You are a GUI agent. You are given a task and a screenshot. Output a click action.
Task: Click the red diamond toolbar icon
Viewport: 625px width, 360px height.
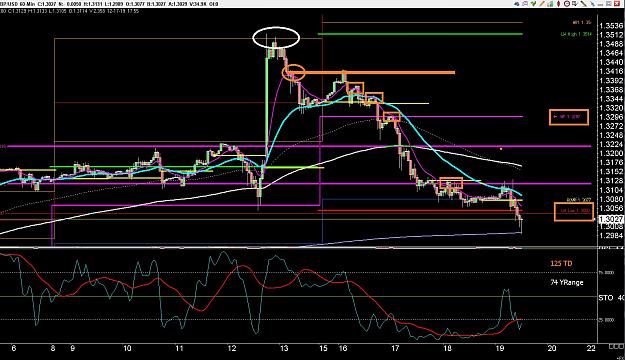[x=558, y=4]
